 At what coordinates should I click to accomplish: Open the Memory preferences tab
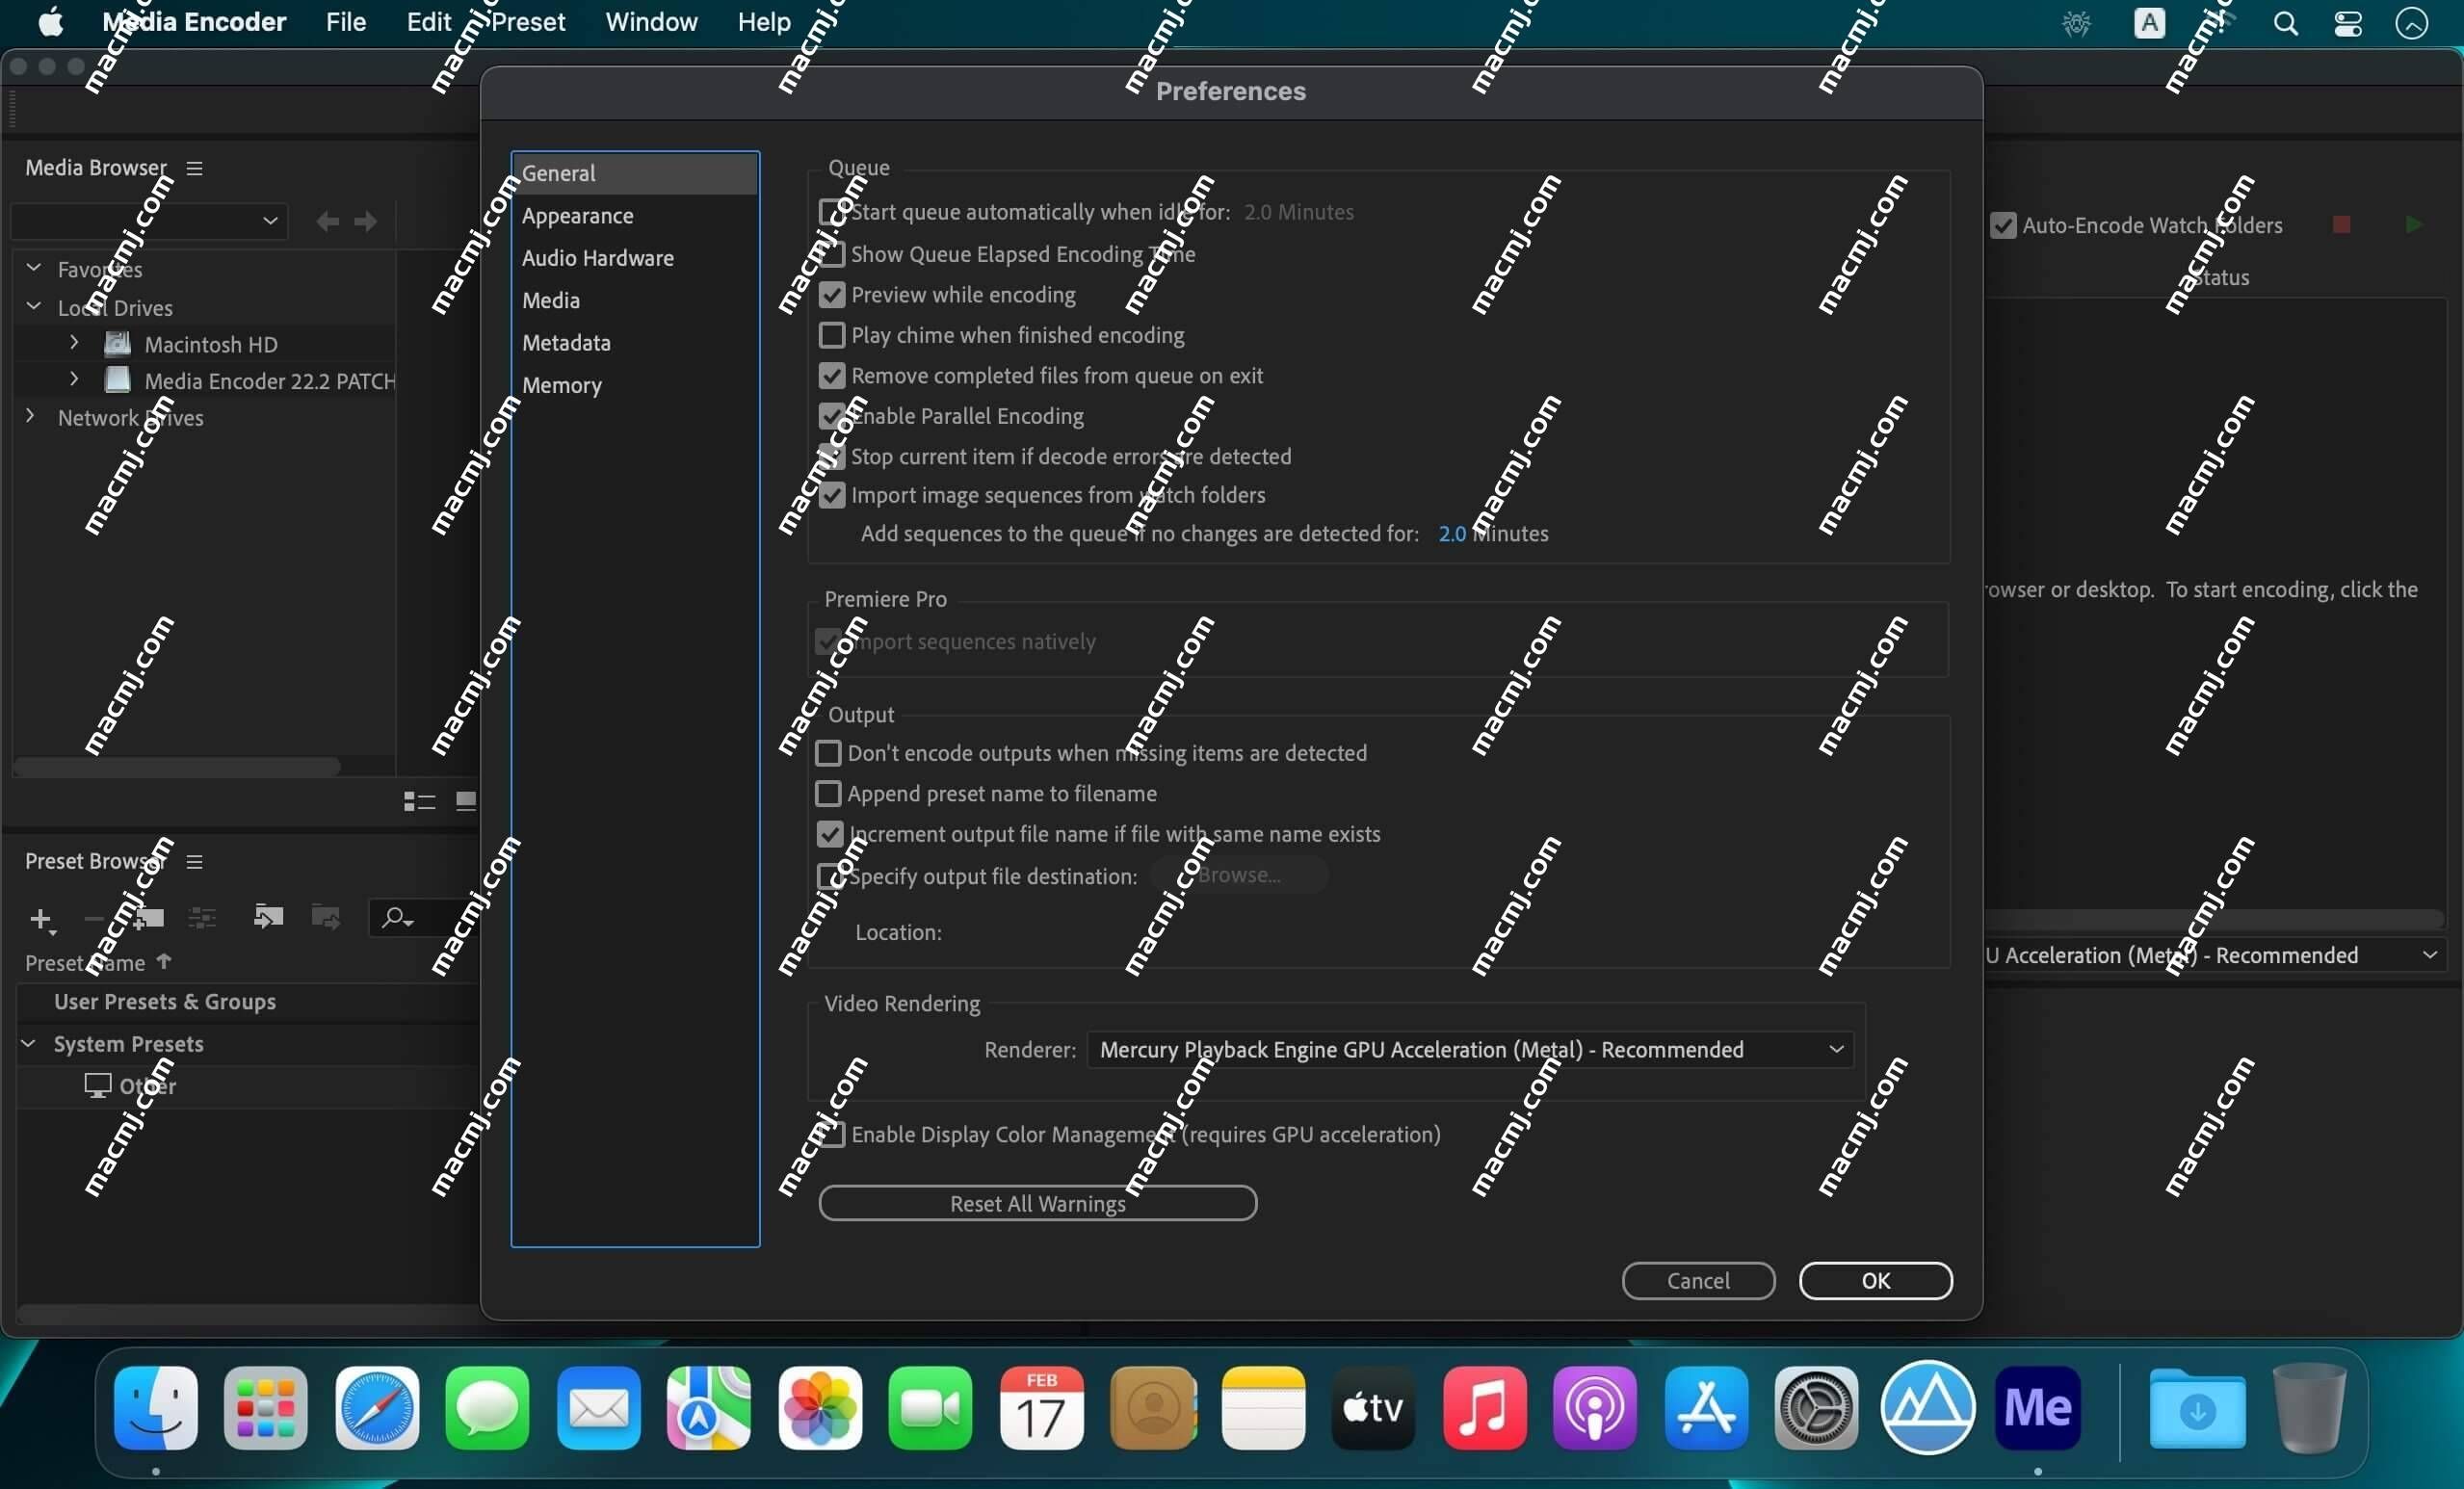[560, 385]
